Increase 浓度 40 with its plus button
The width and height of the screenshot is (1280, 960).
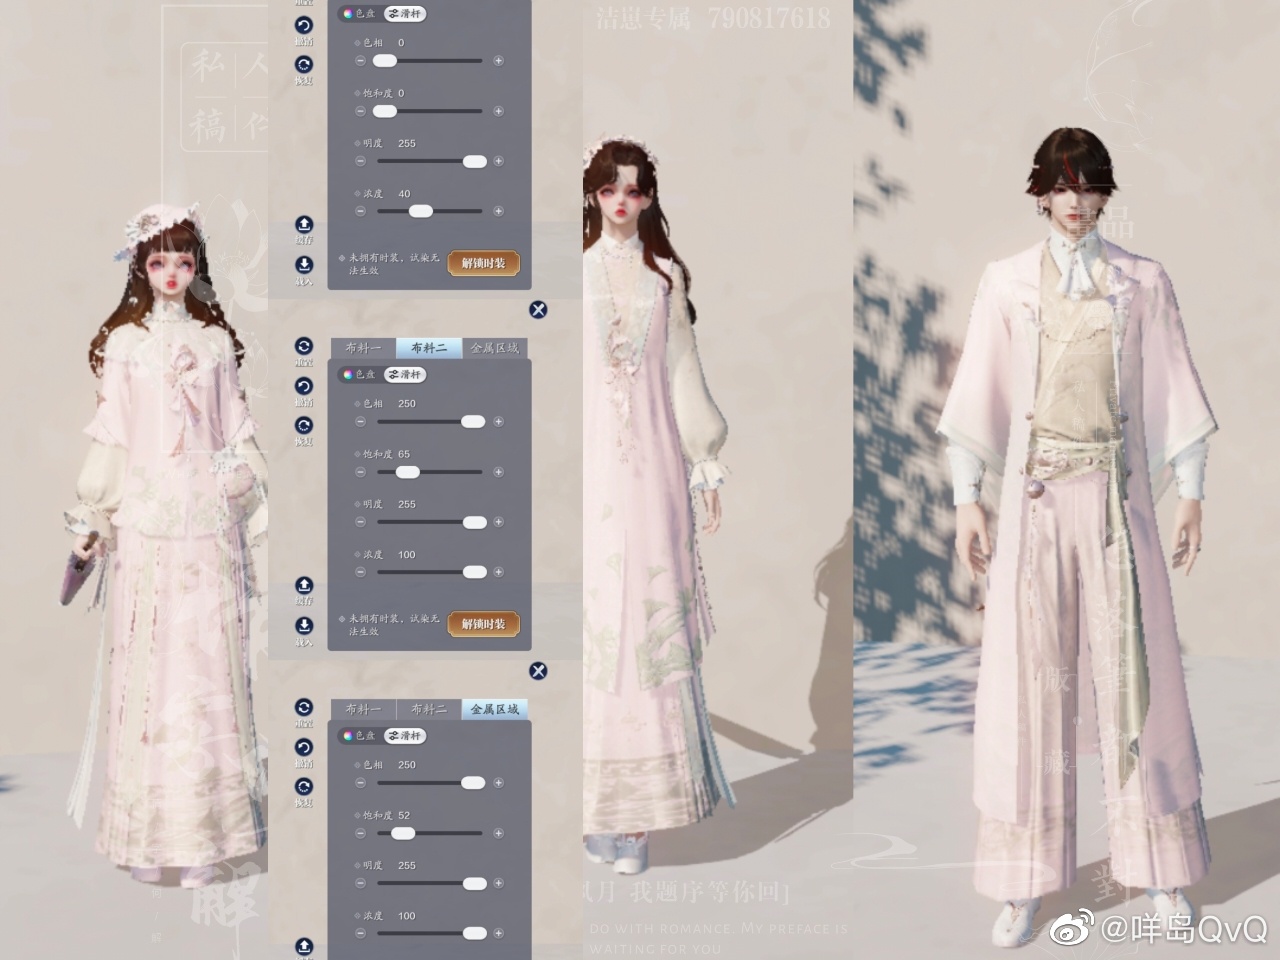point(499,211)
